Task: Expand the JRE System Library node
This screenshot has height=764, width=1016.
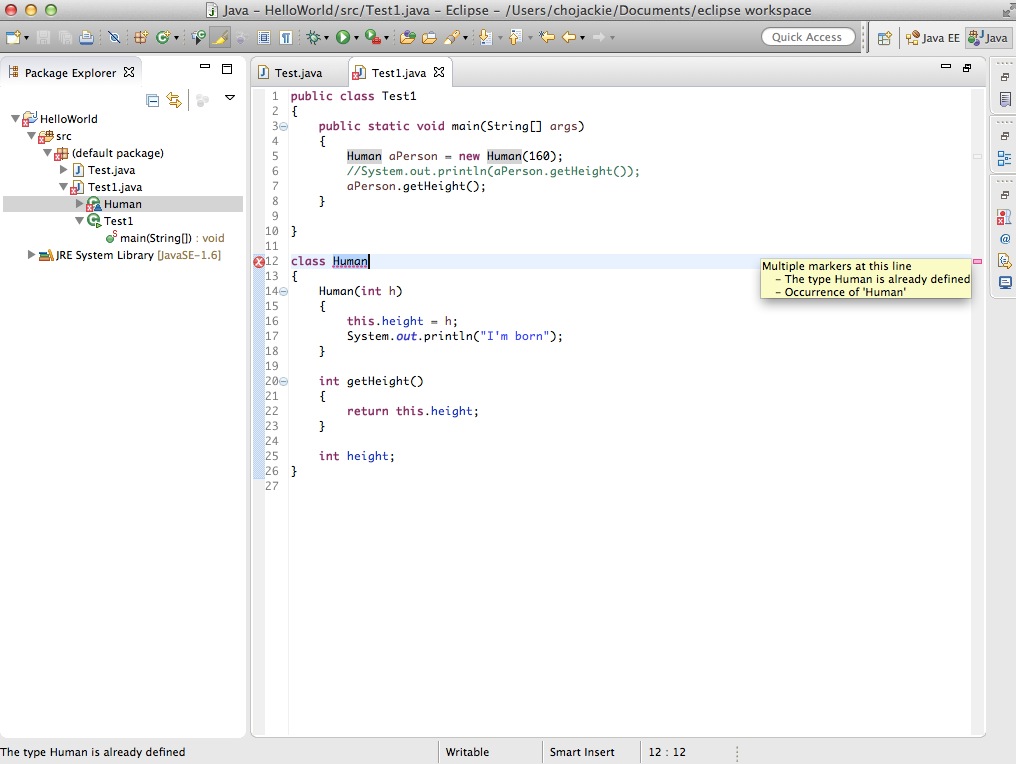Action: tap(32, 255)
